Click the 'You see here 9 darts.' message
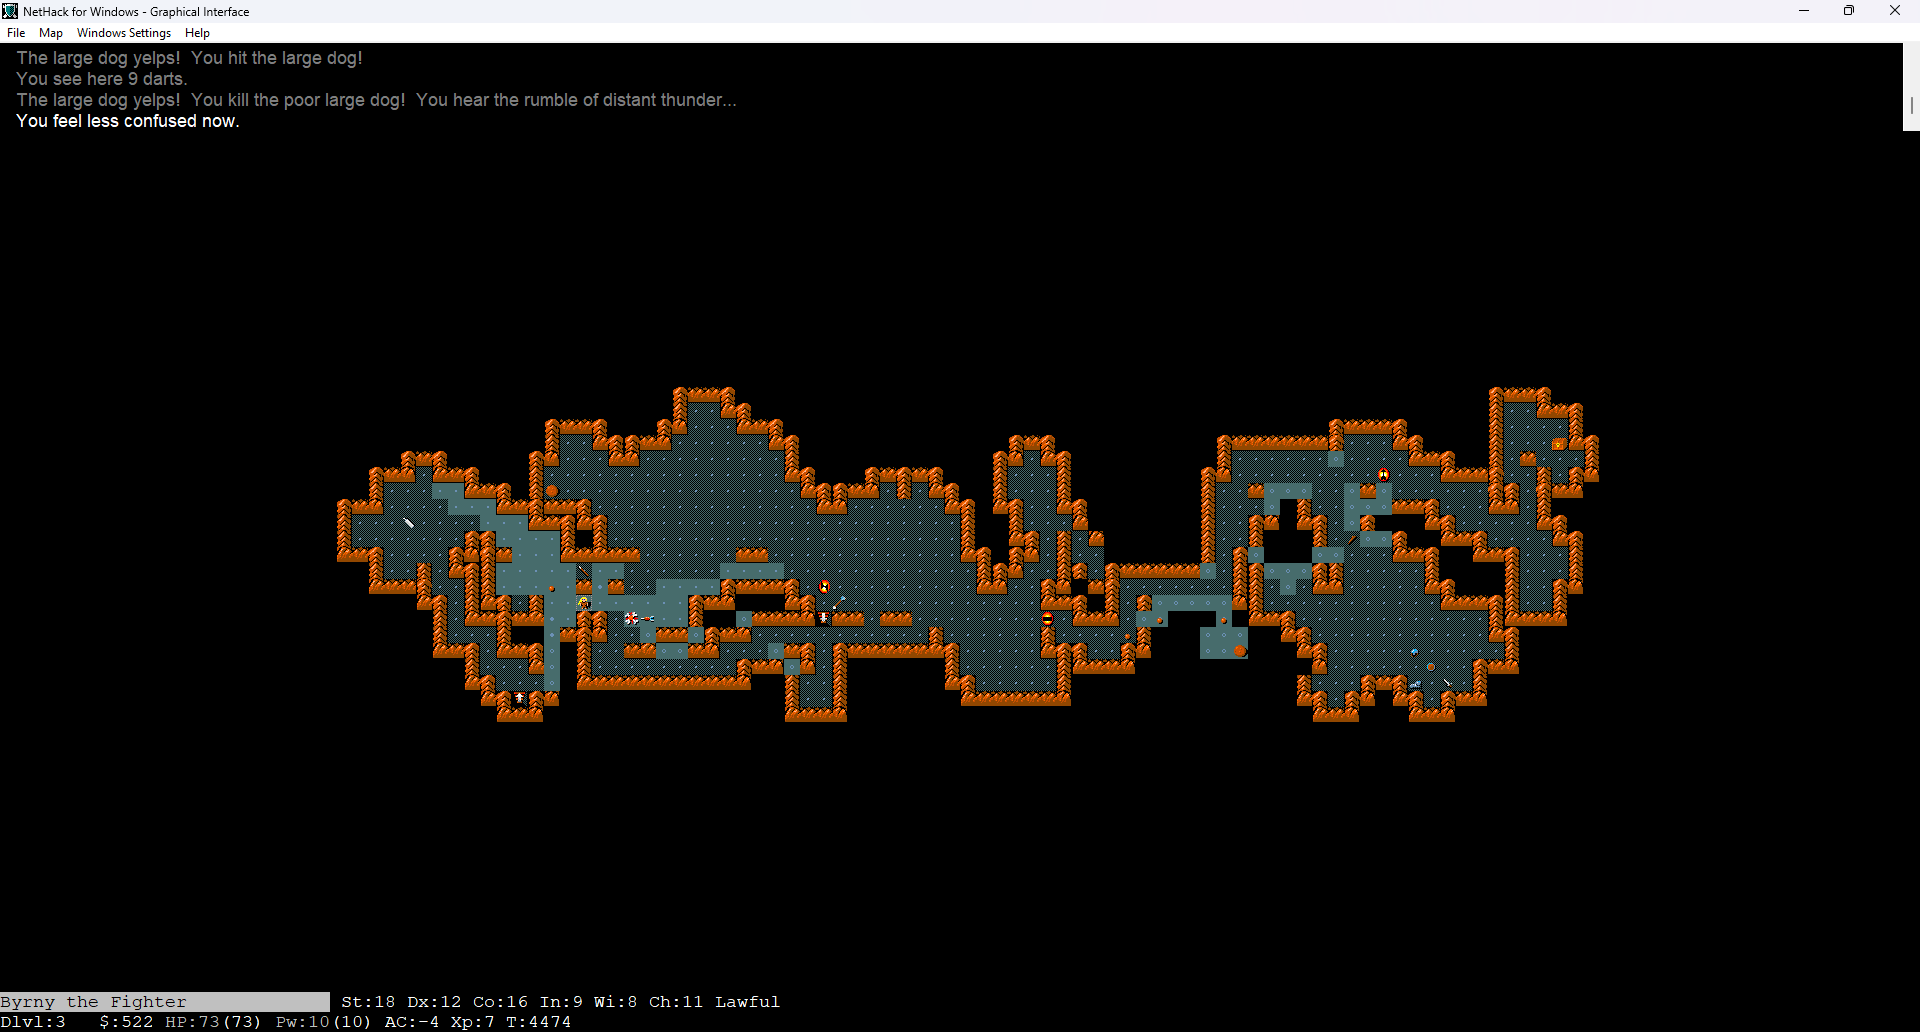This screenshot has height=1032, width=1920. tap(102, 79)
